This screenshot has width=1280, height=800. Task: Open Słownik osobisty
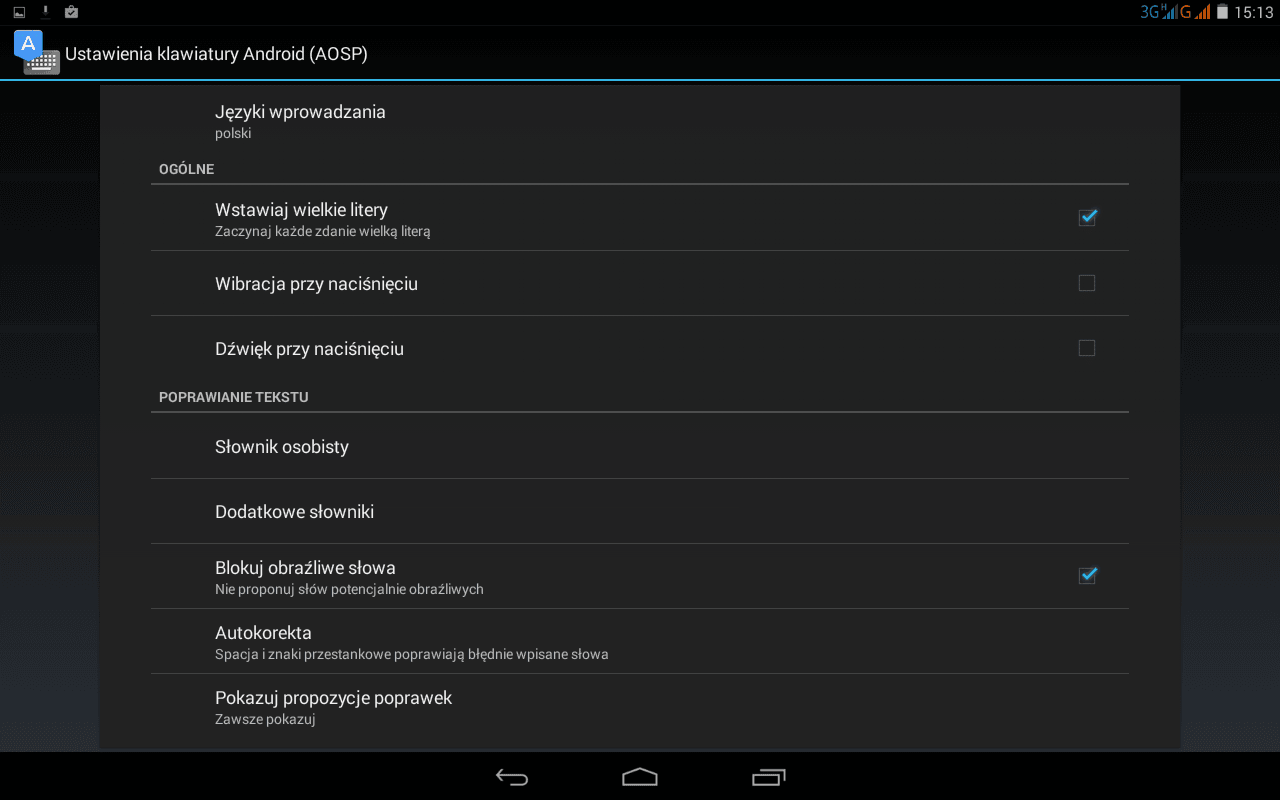coord(640,447)
